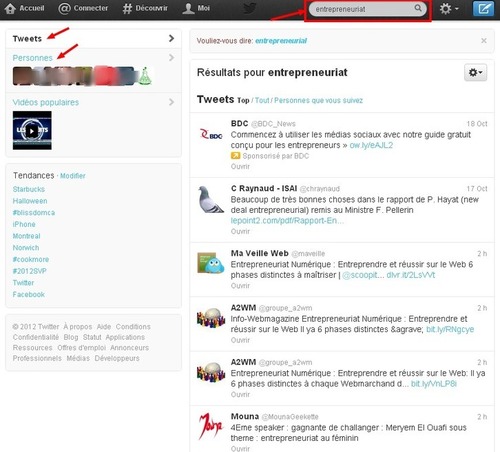
Task: Open the bit.ly/VnLP8i link
Action: pos(433,384)
